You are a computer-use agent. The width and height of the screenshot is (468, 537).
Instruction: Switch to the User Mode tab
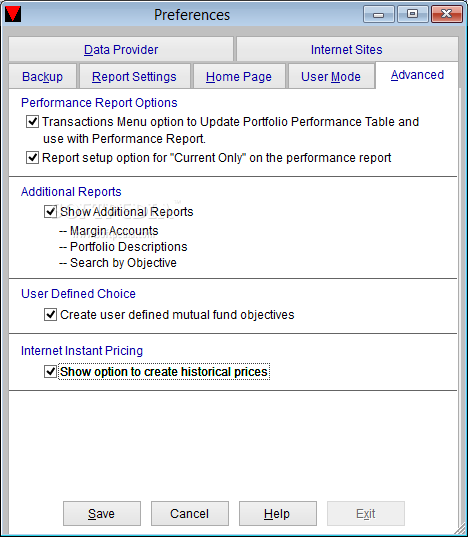331,76
